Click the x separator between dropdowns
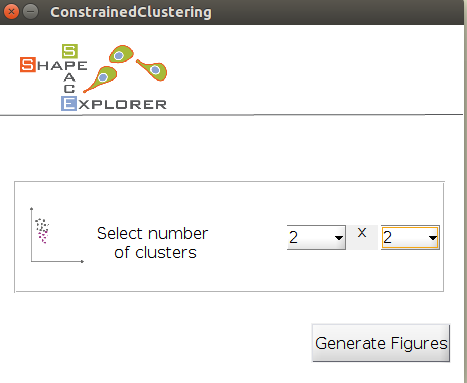This screenshot has height=383, width=467. point(362,233)
